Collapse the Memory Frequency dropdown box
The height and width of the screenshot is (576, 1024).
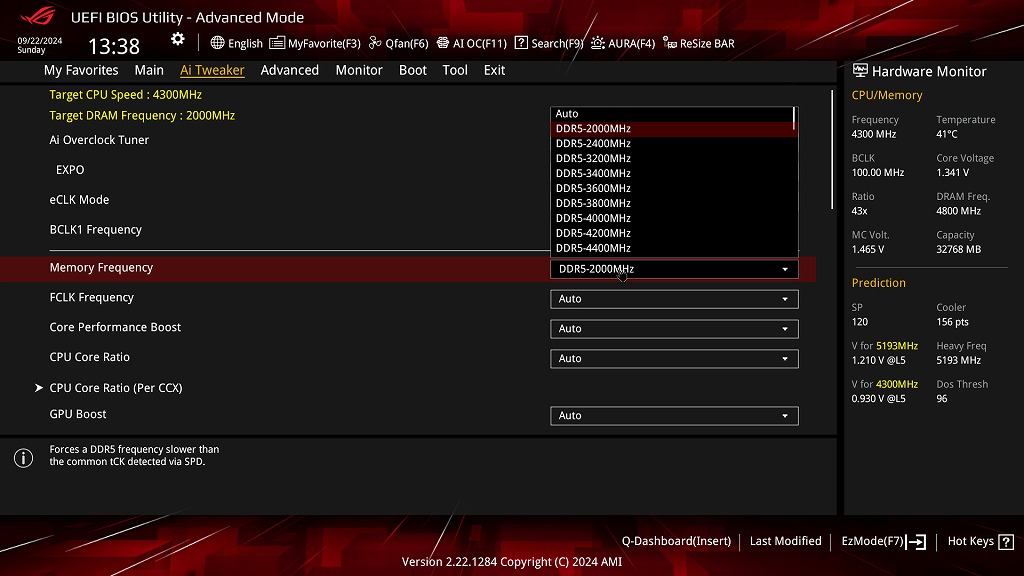click(x=674, y=269)
